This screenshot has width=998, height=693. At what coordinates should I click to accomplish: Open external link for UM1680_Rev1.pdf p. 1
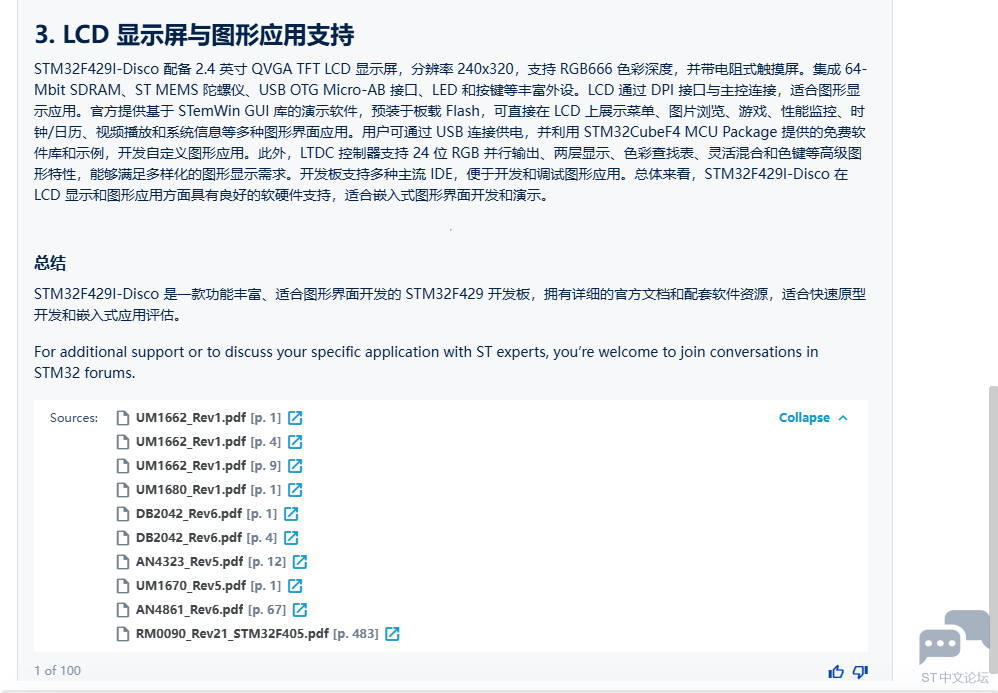295,490
